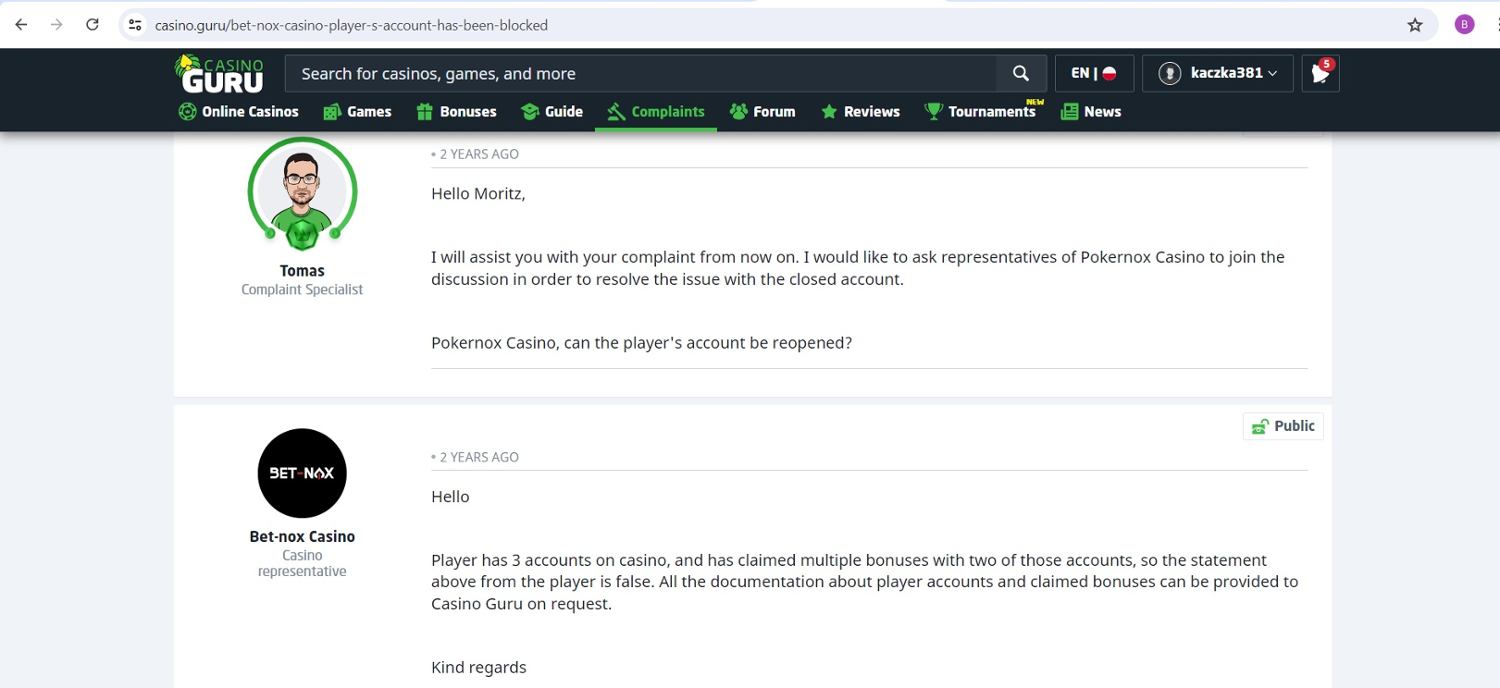Viewport: 1500px width, 688px height.
Task: Open the Tournaments page
Action: point(979,112)
